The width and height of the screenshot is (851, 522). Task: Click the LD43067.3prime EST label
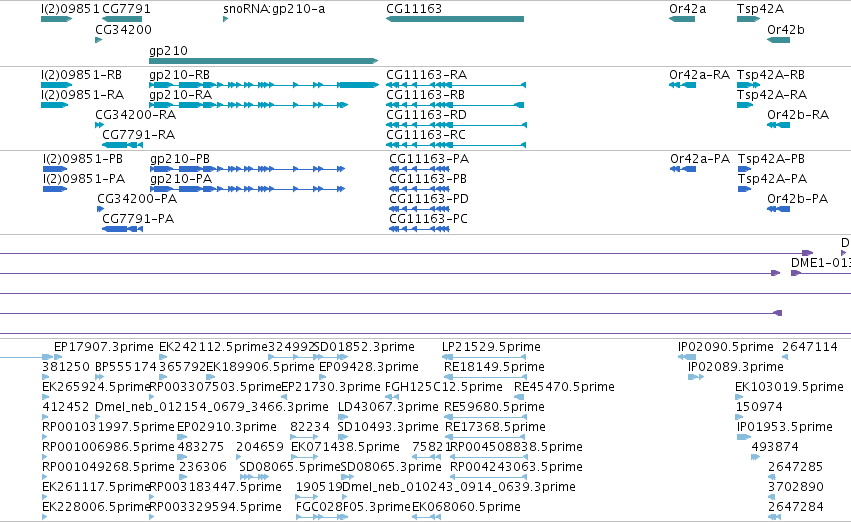(388, 407)
